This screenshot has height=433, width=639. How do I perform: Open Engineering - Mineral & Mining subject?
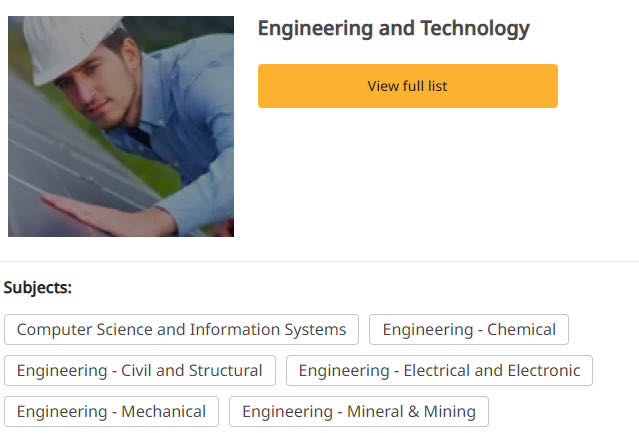pos(359,411)
